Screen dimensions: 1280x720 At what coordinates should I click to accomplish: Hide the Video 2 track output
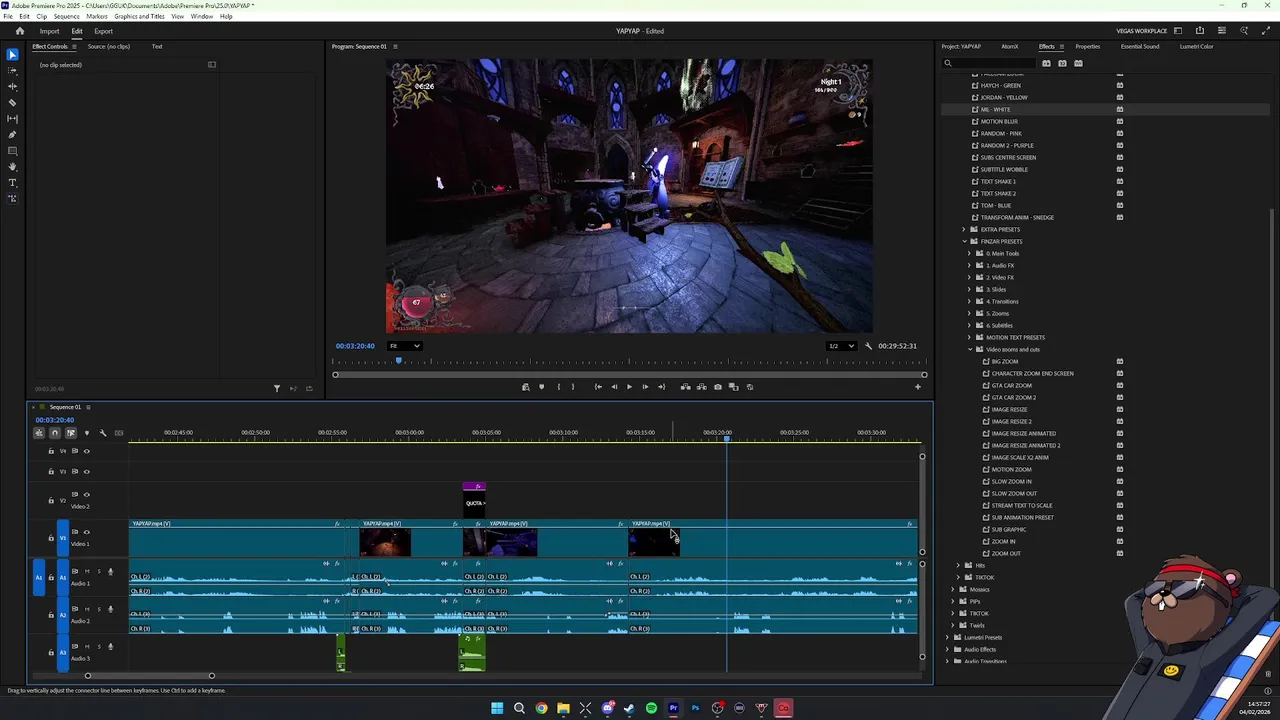click(86, 494)
